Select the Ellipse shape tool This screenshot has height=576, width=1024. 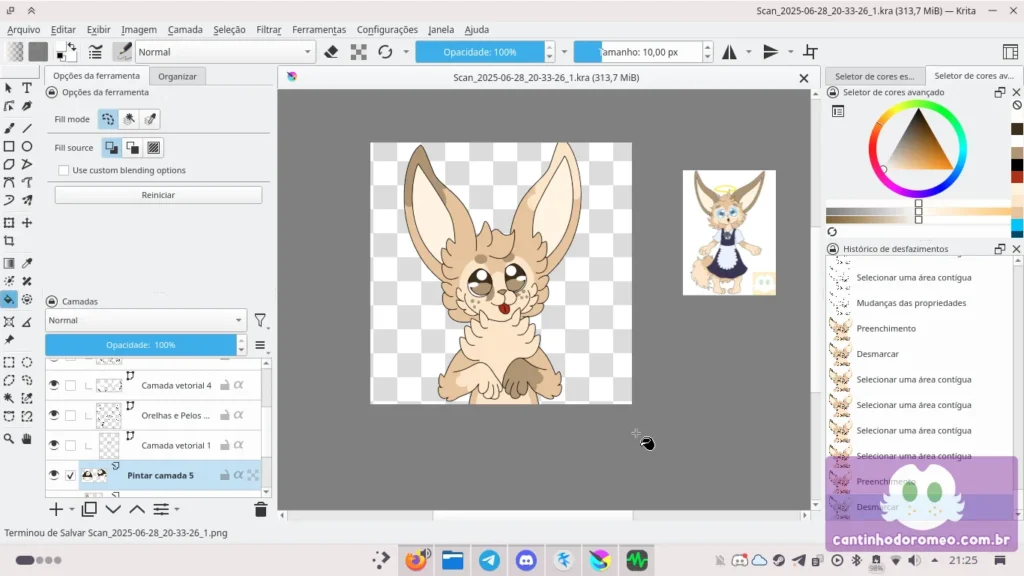click(x=27, y=146)
